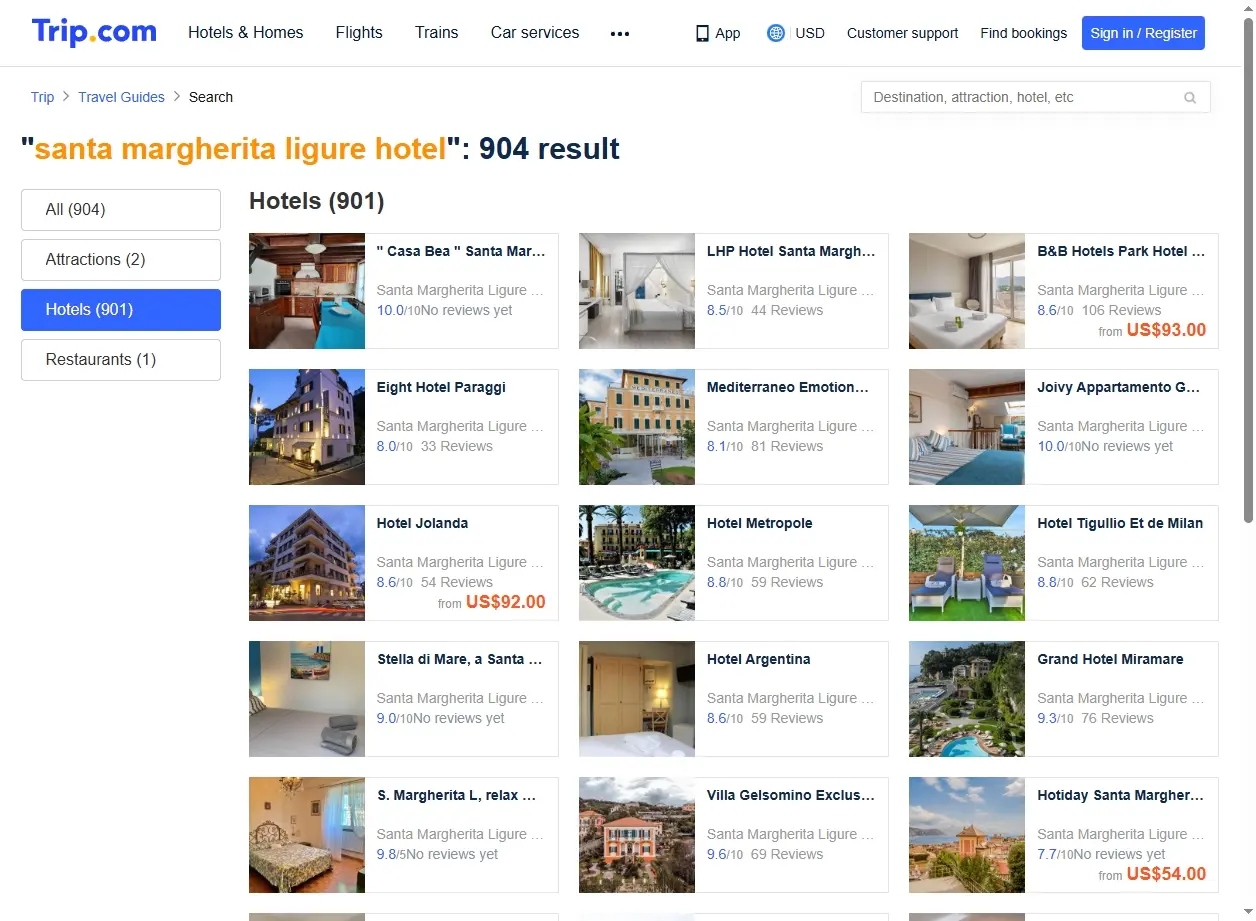Open Hotel Argentina thumbnail

[x=637, y=699]
